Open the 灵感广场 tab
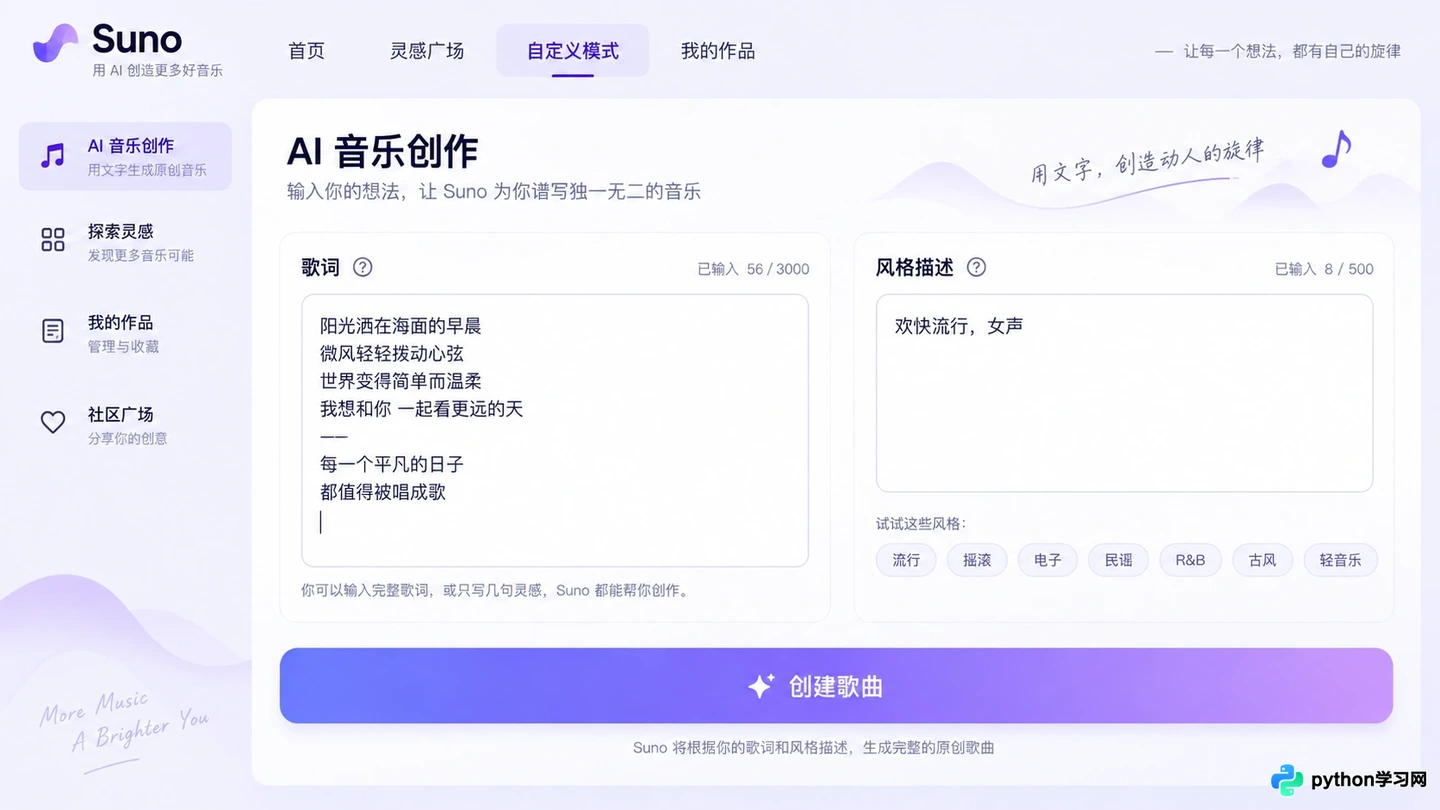This screenshot has width=1440, height=810. click(x=427, y=50)
